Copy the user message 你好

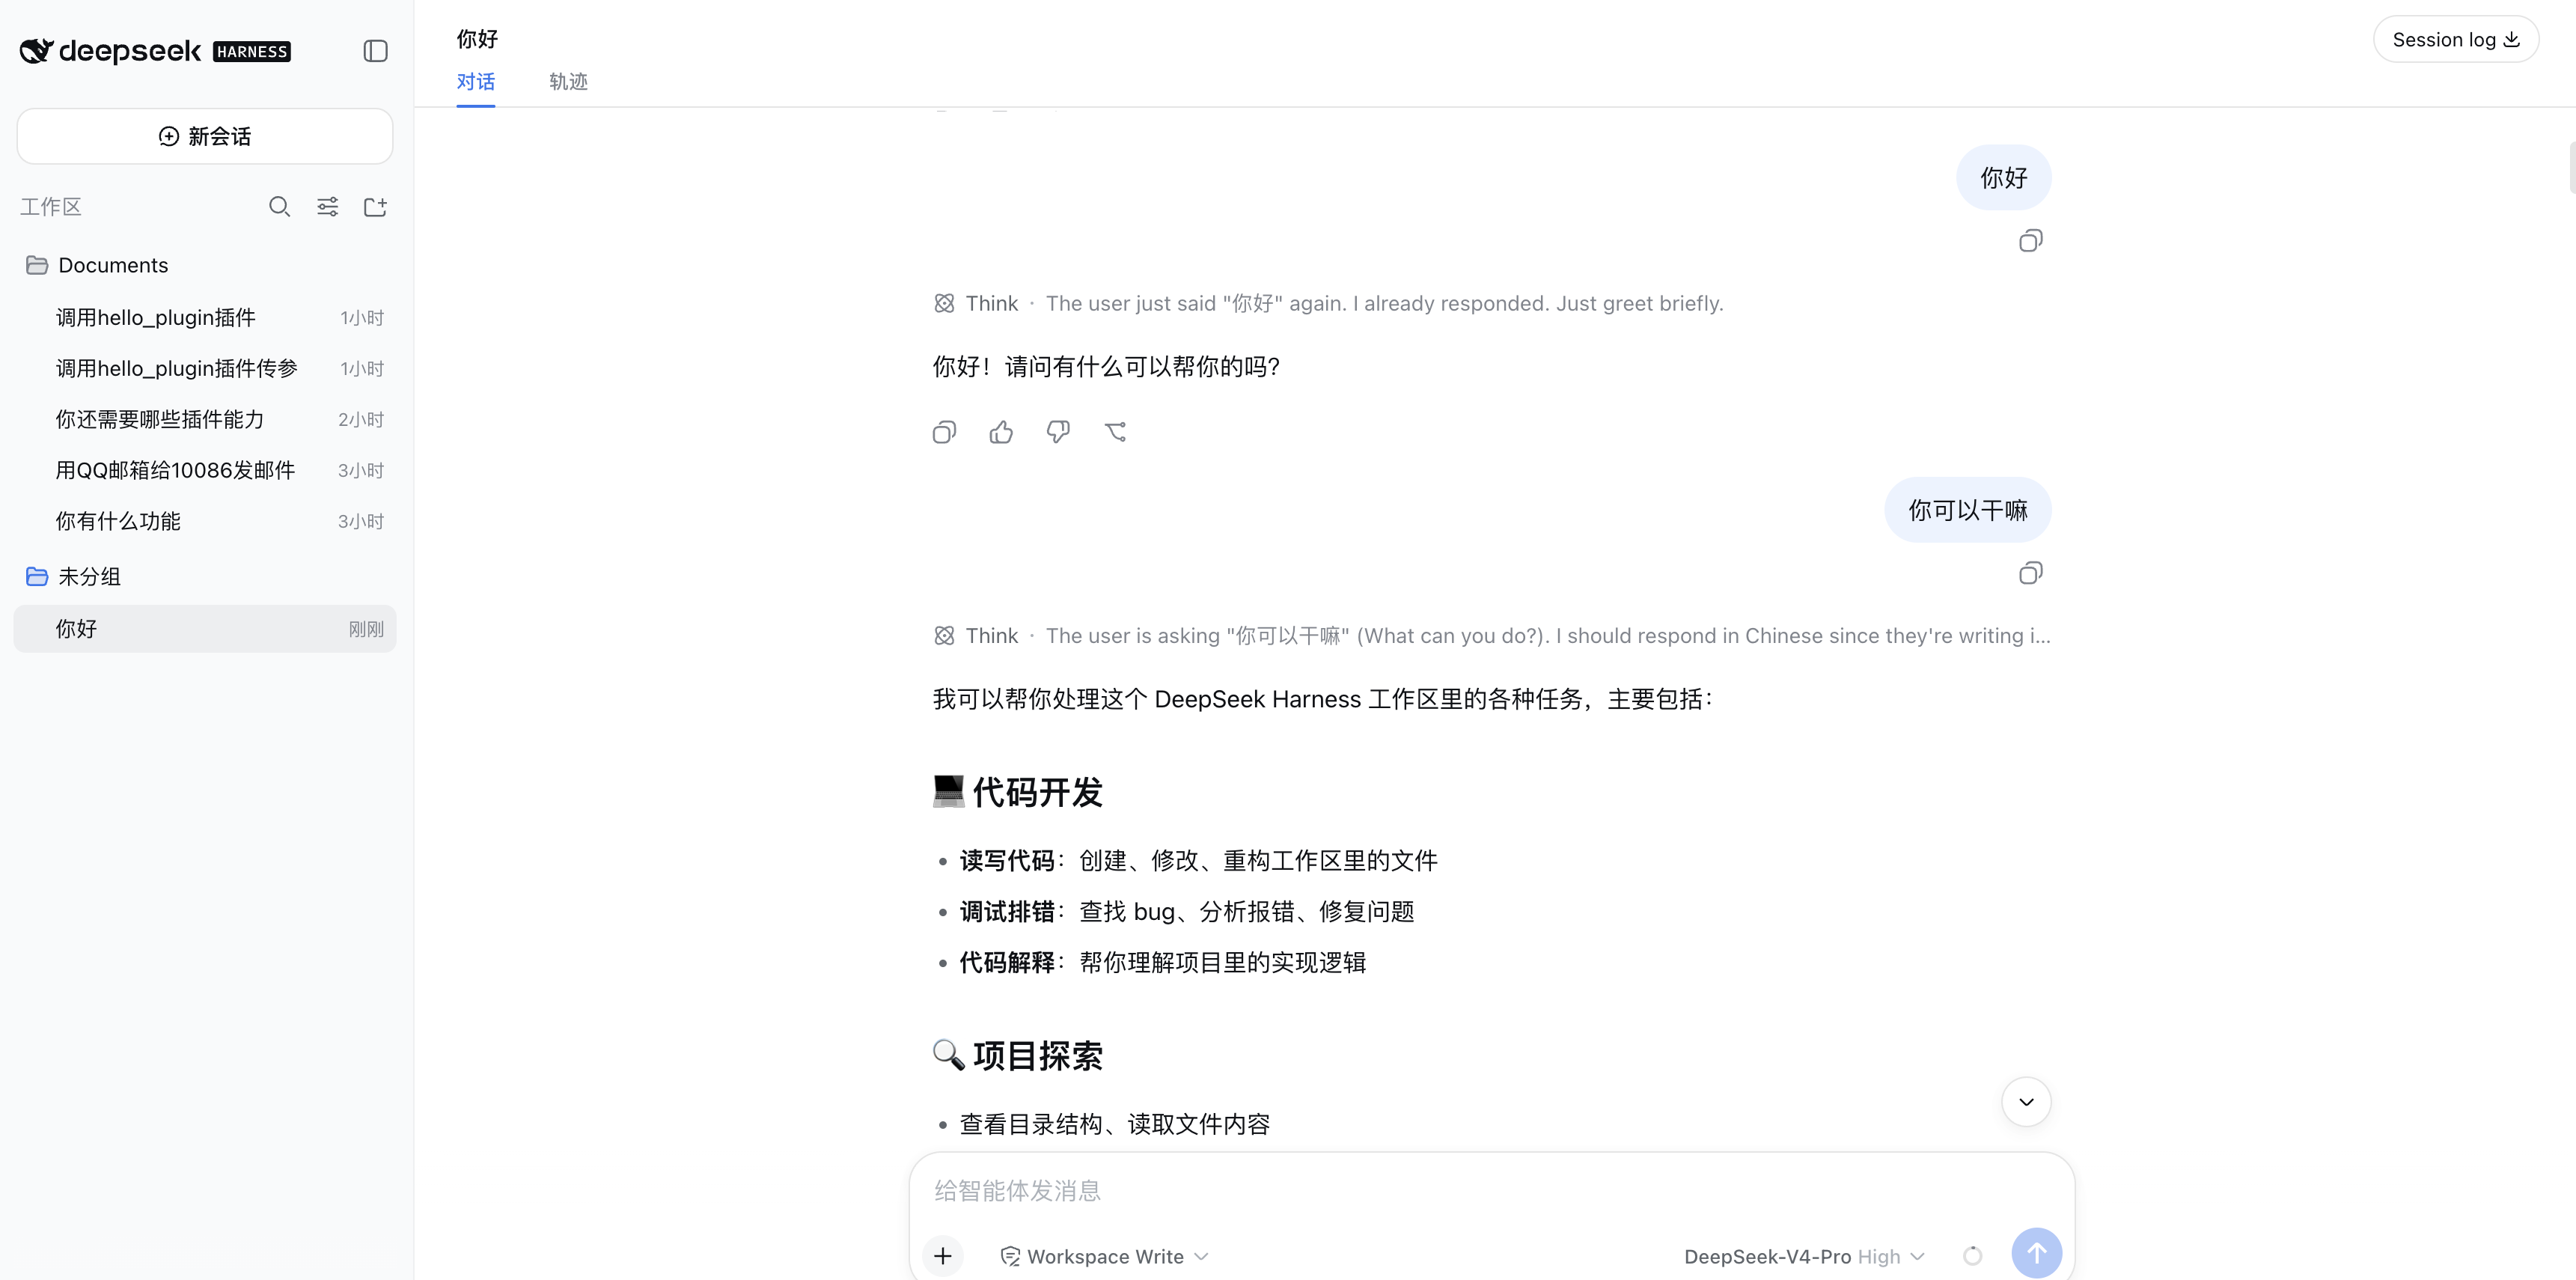(2030, 241)
